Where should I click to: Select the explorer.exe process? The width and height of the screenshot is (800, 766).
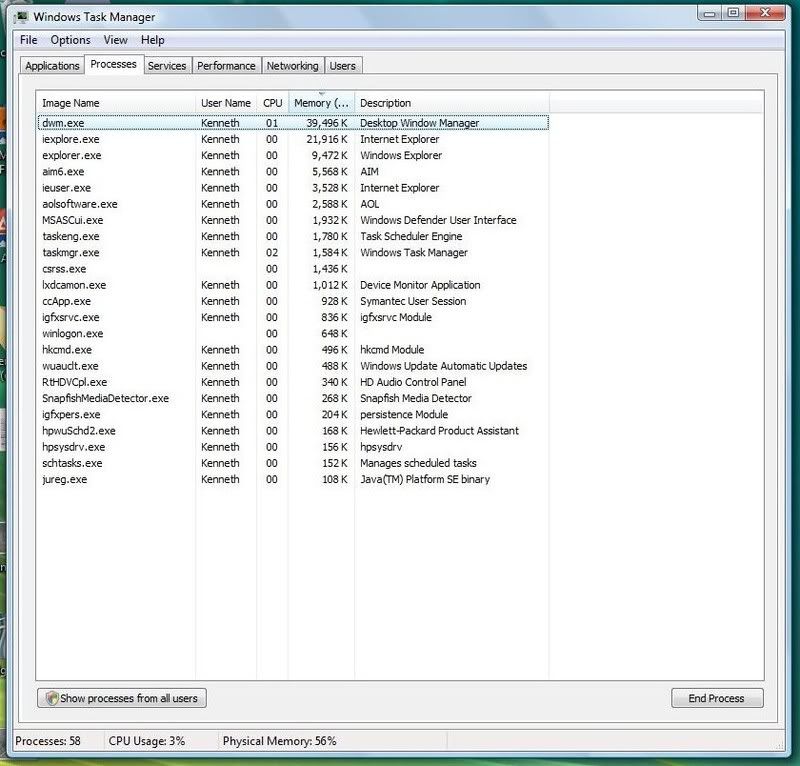pos(293,156)
